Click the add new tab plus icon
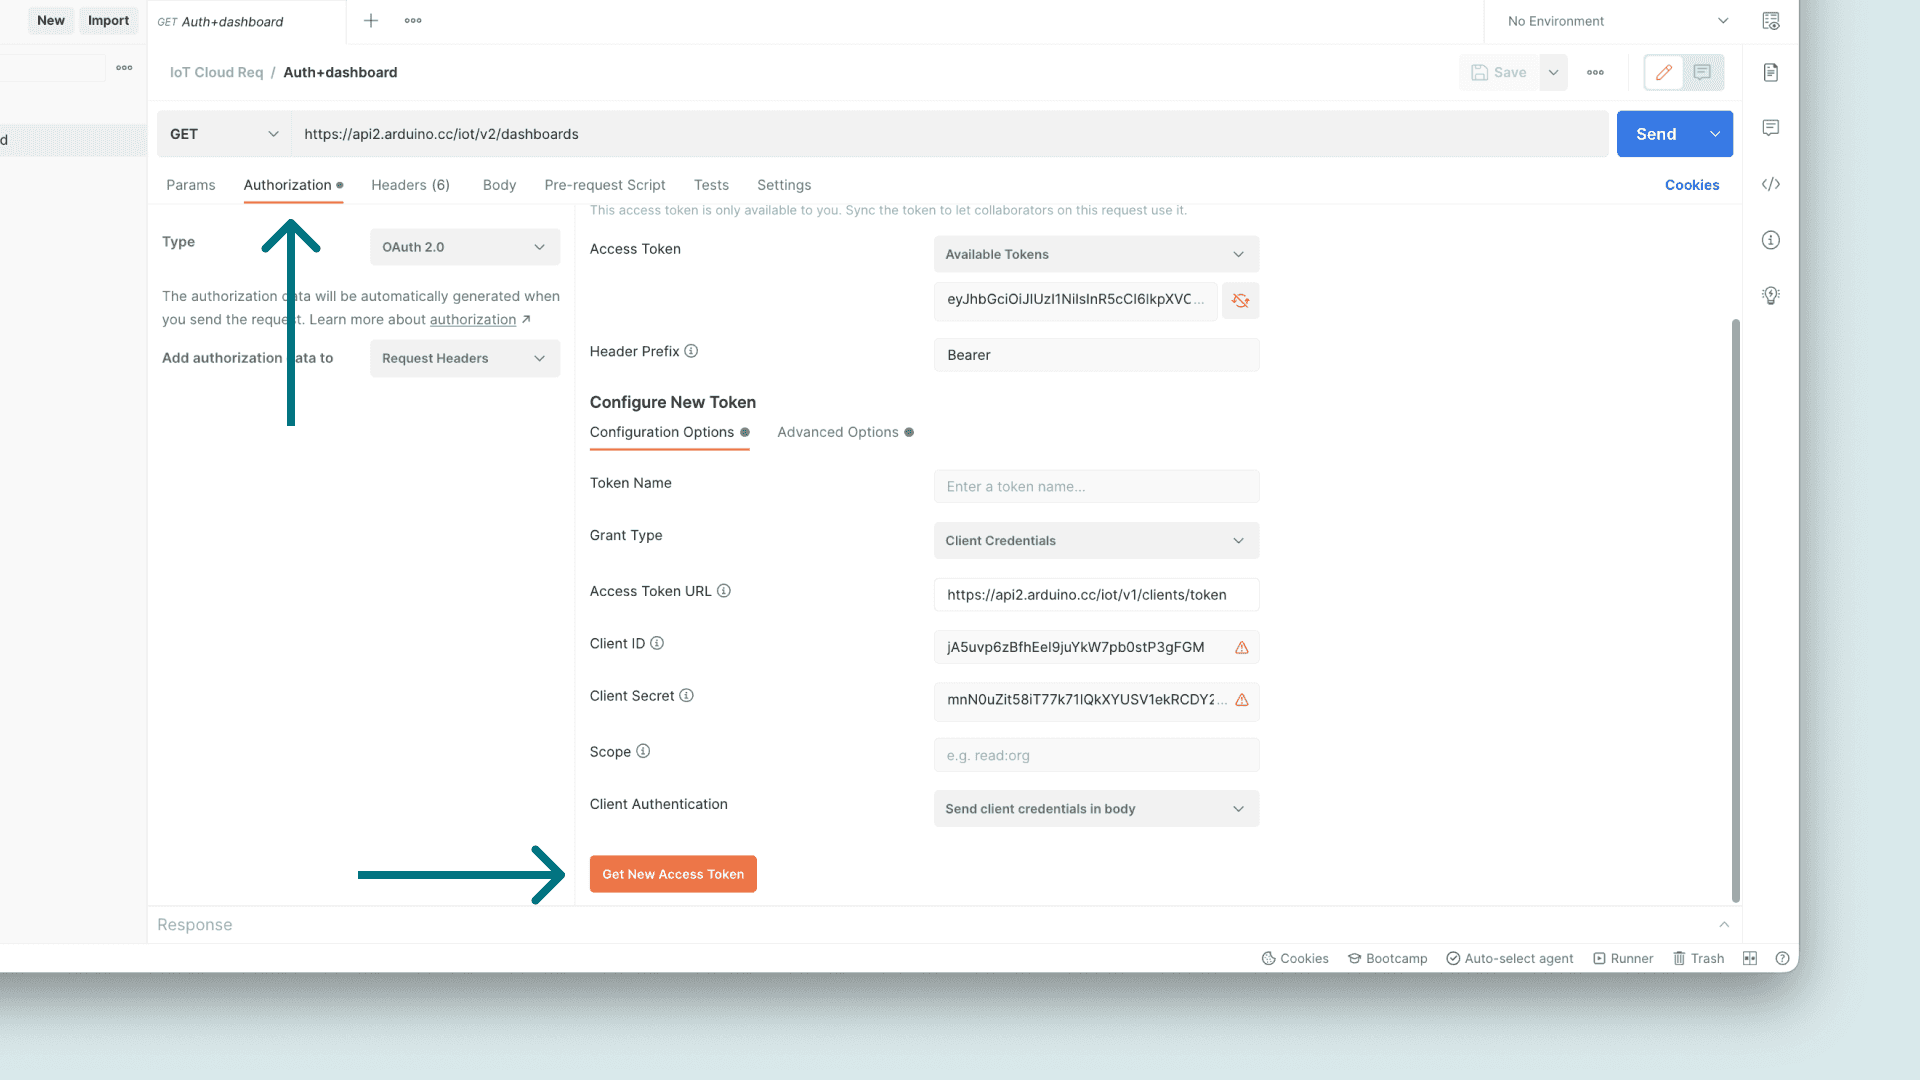This screenshot has width=1920, height=1080. (371, 21)
